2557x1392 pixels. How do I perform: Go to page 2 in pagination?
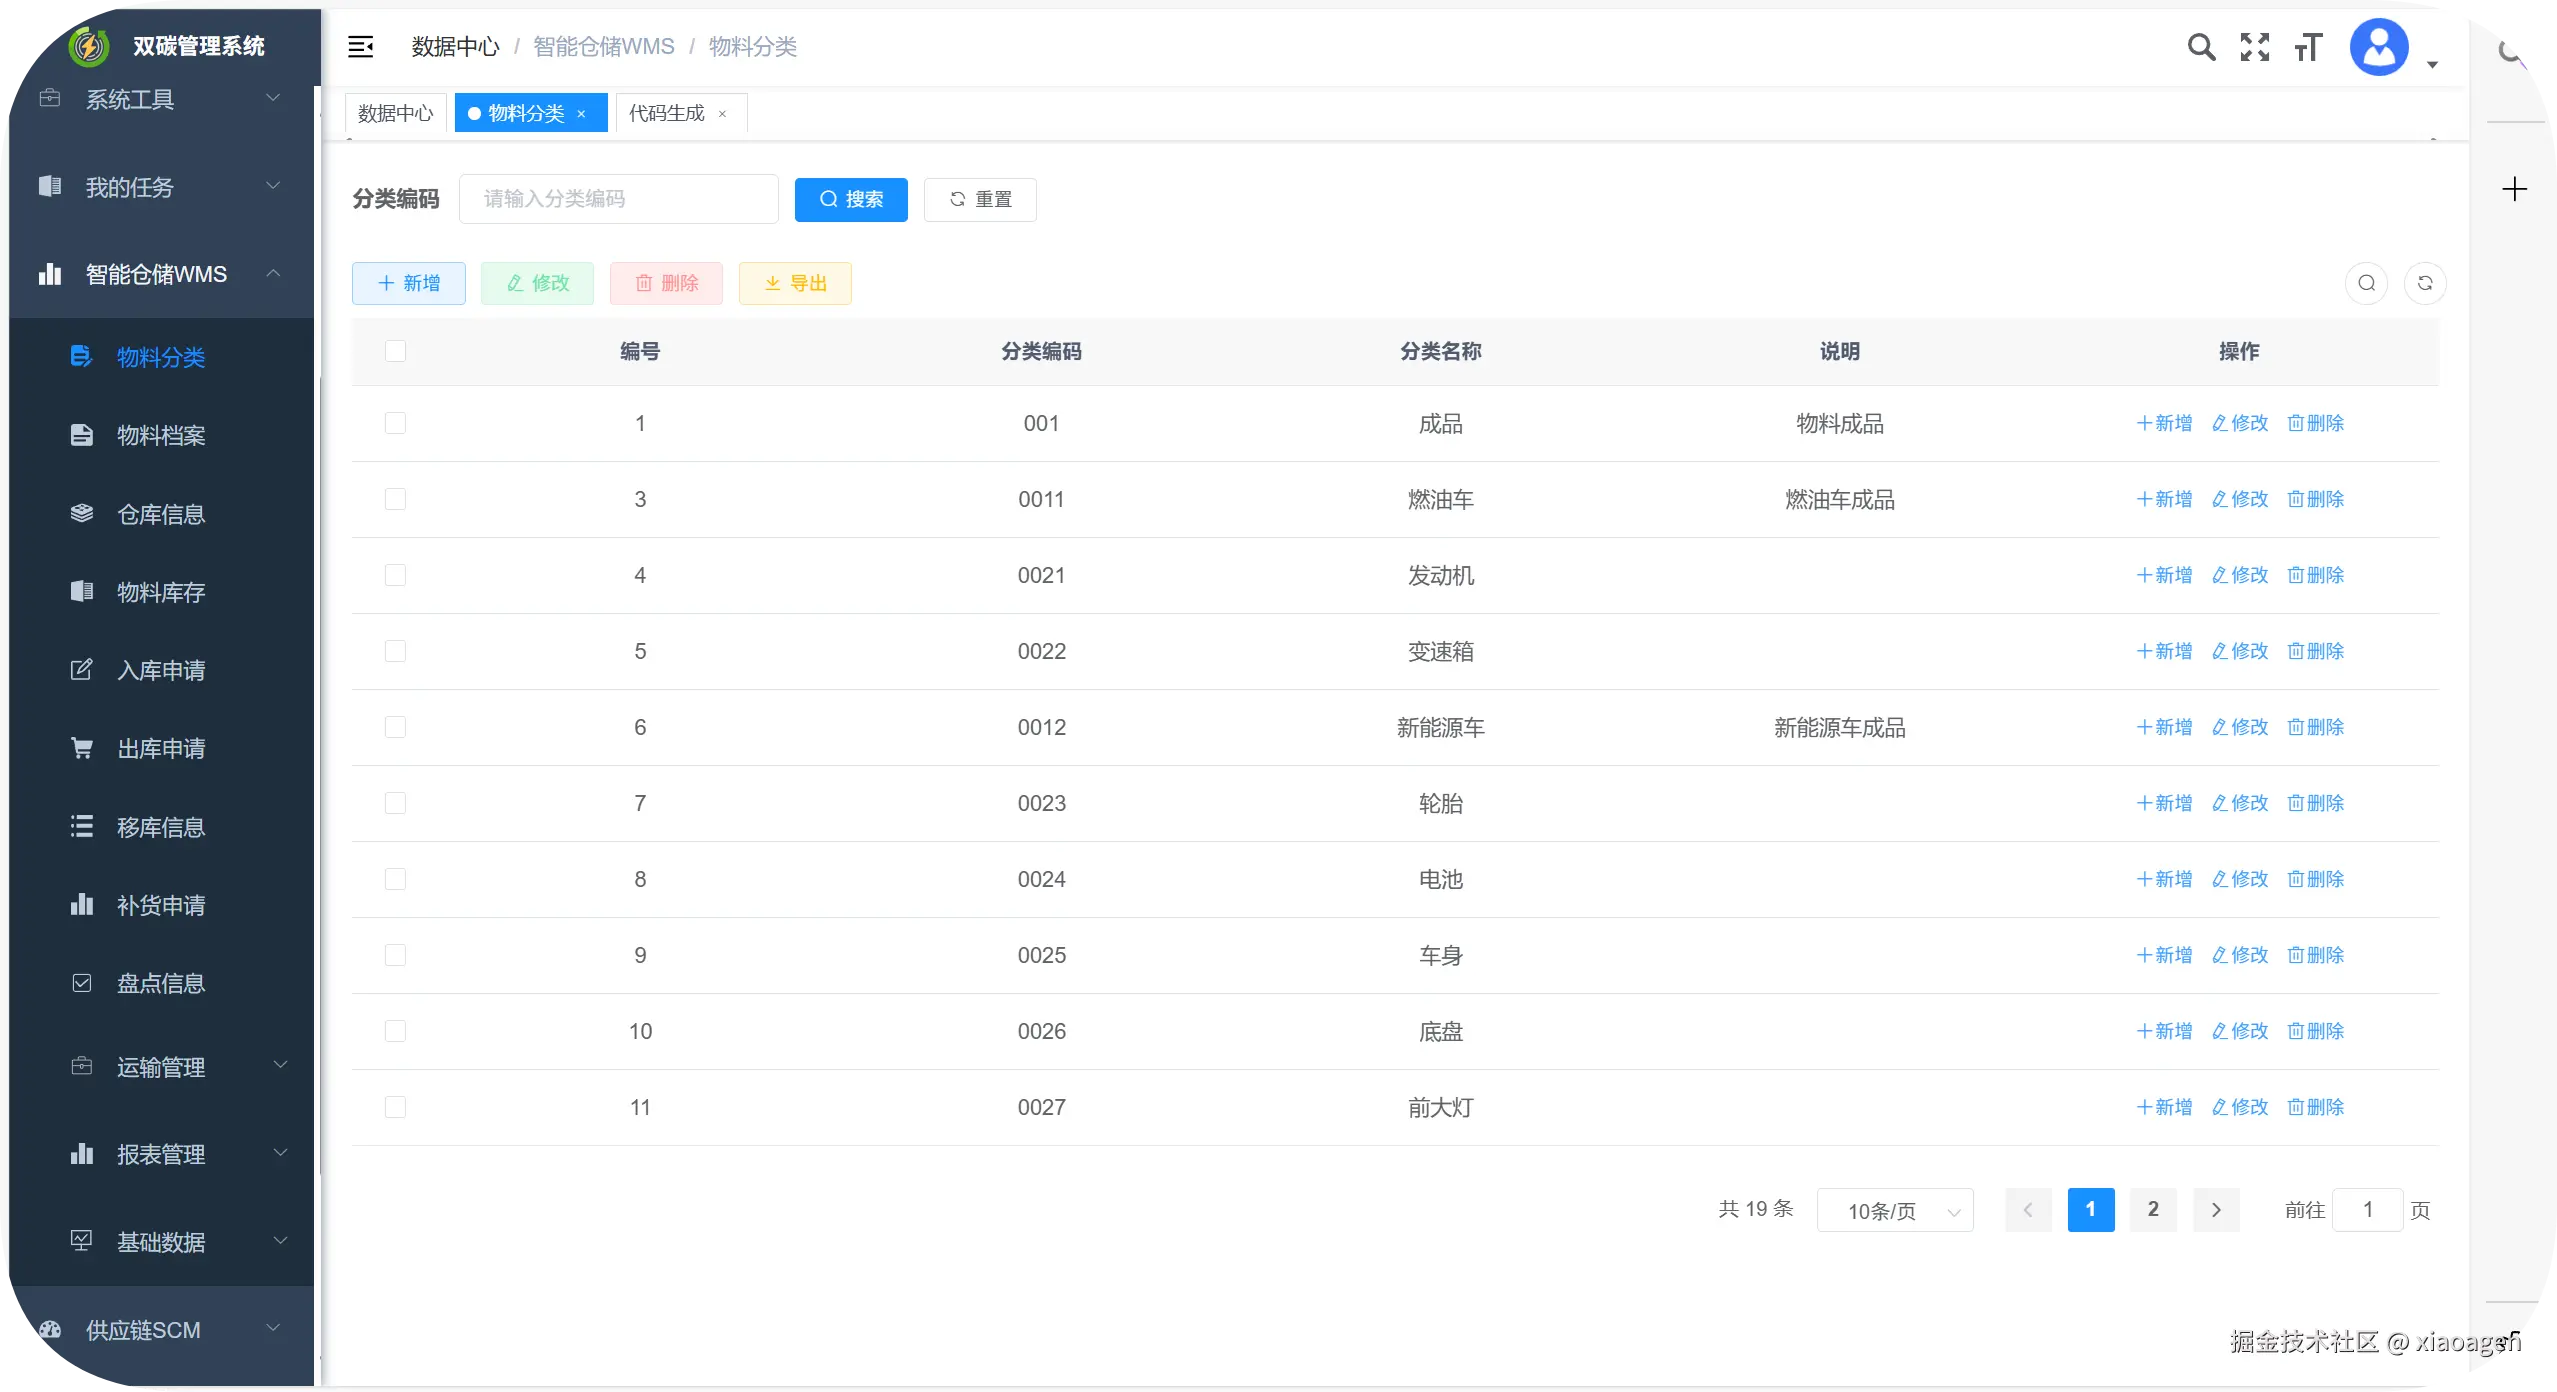2153,1209
